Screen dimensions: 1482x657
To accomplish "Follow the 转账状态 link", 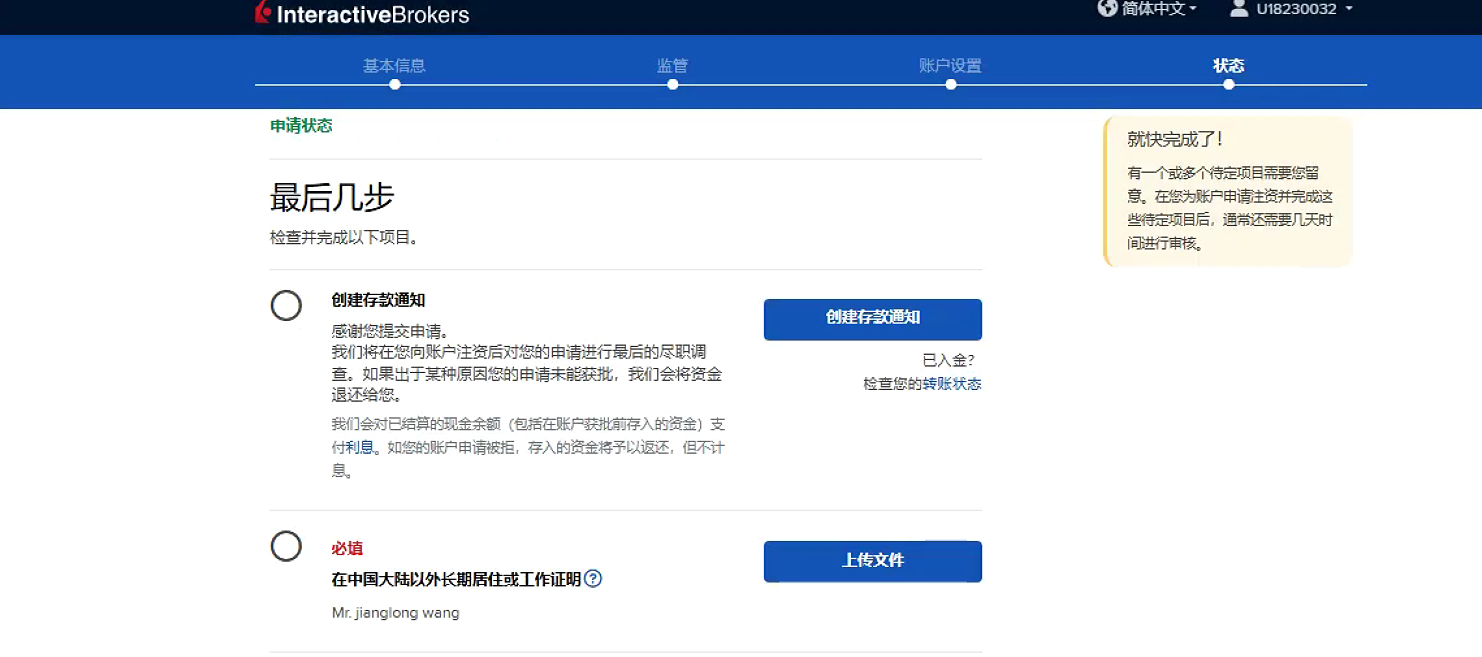I will coord(951,384).
